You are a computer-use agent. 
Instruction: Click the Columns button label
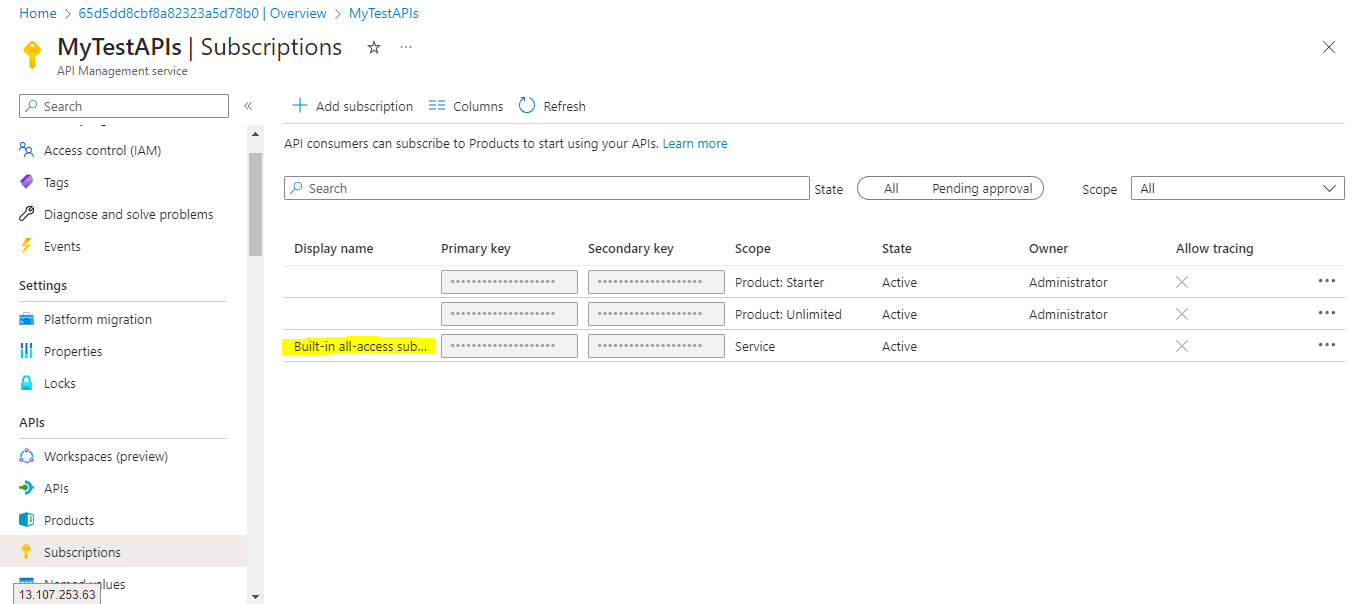[x=478, y=106]
